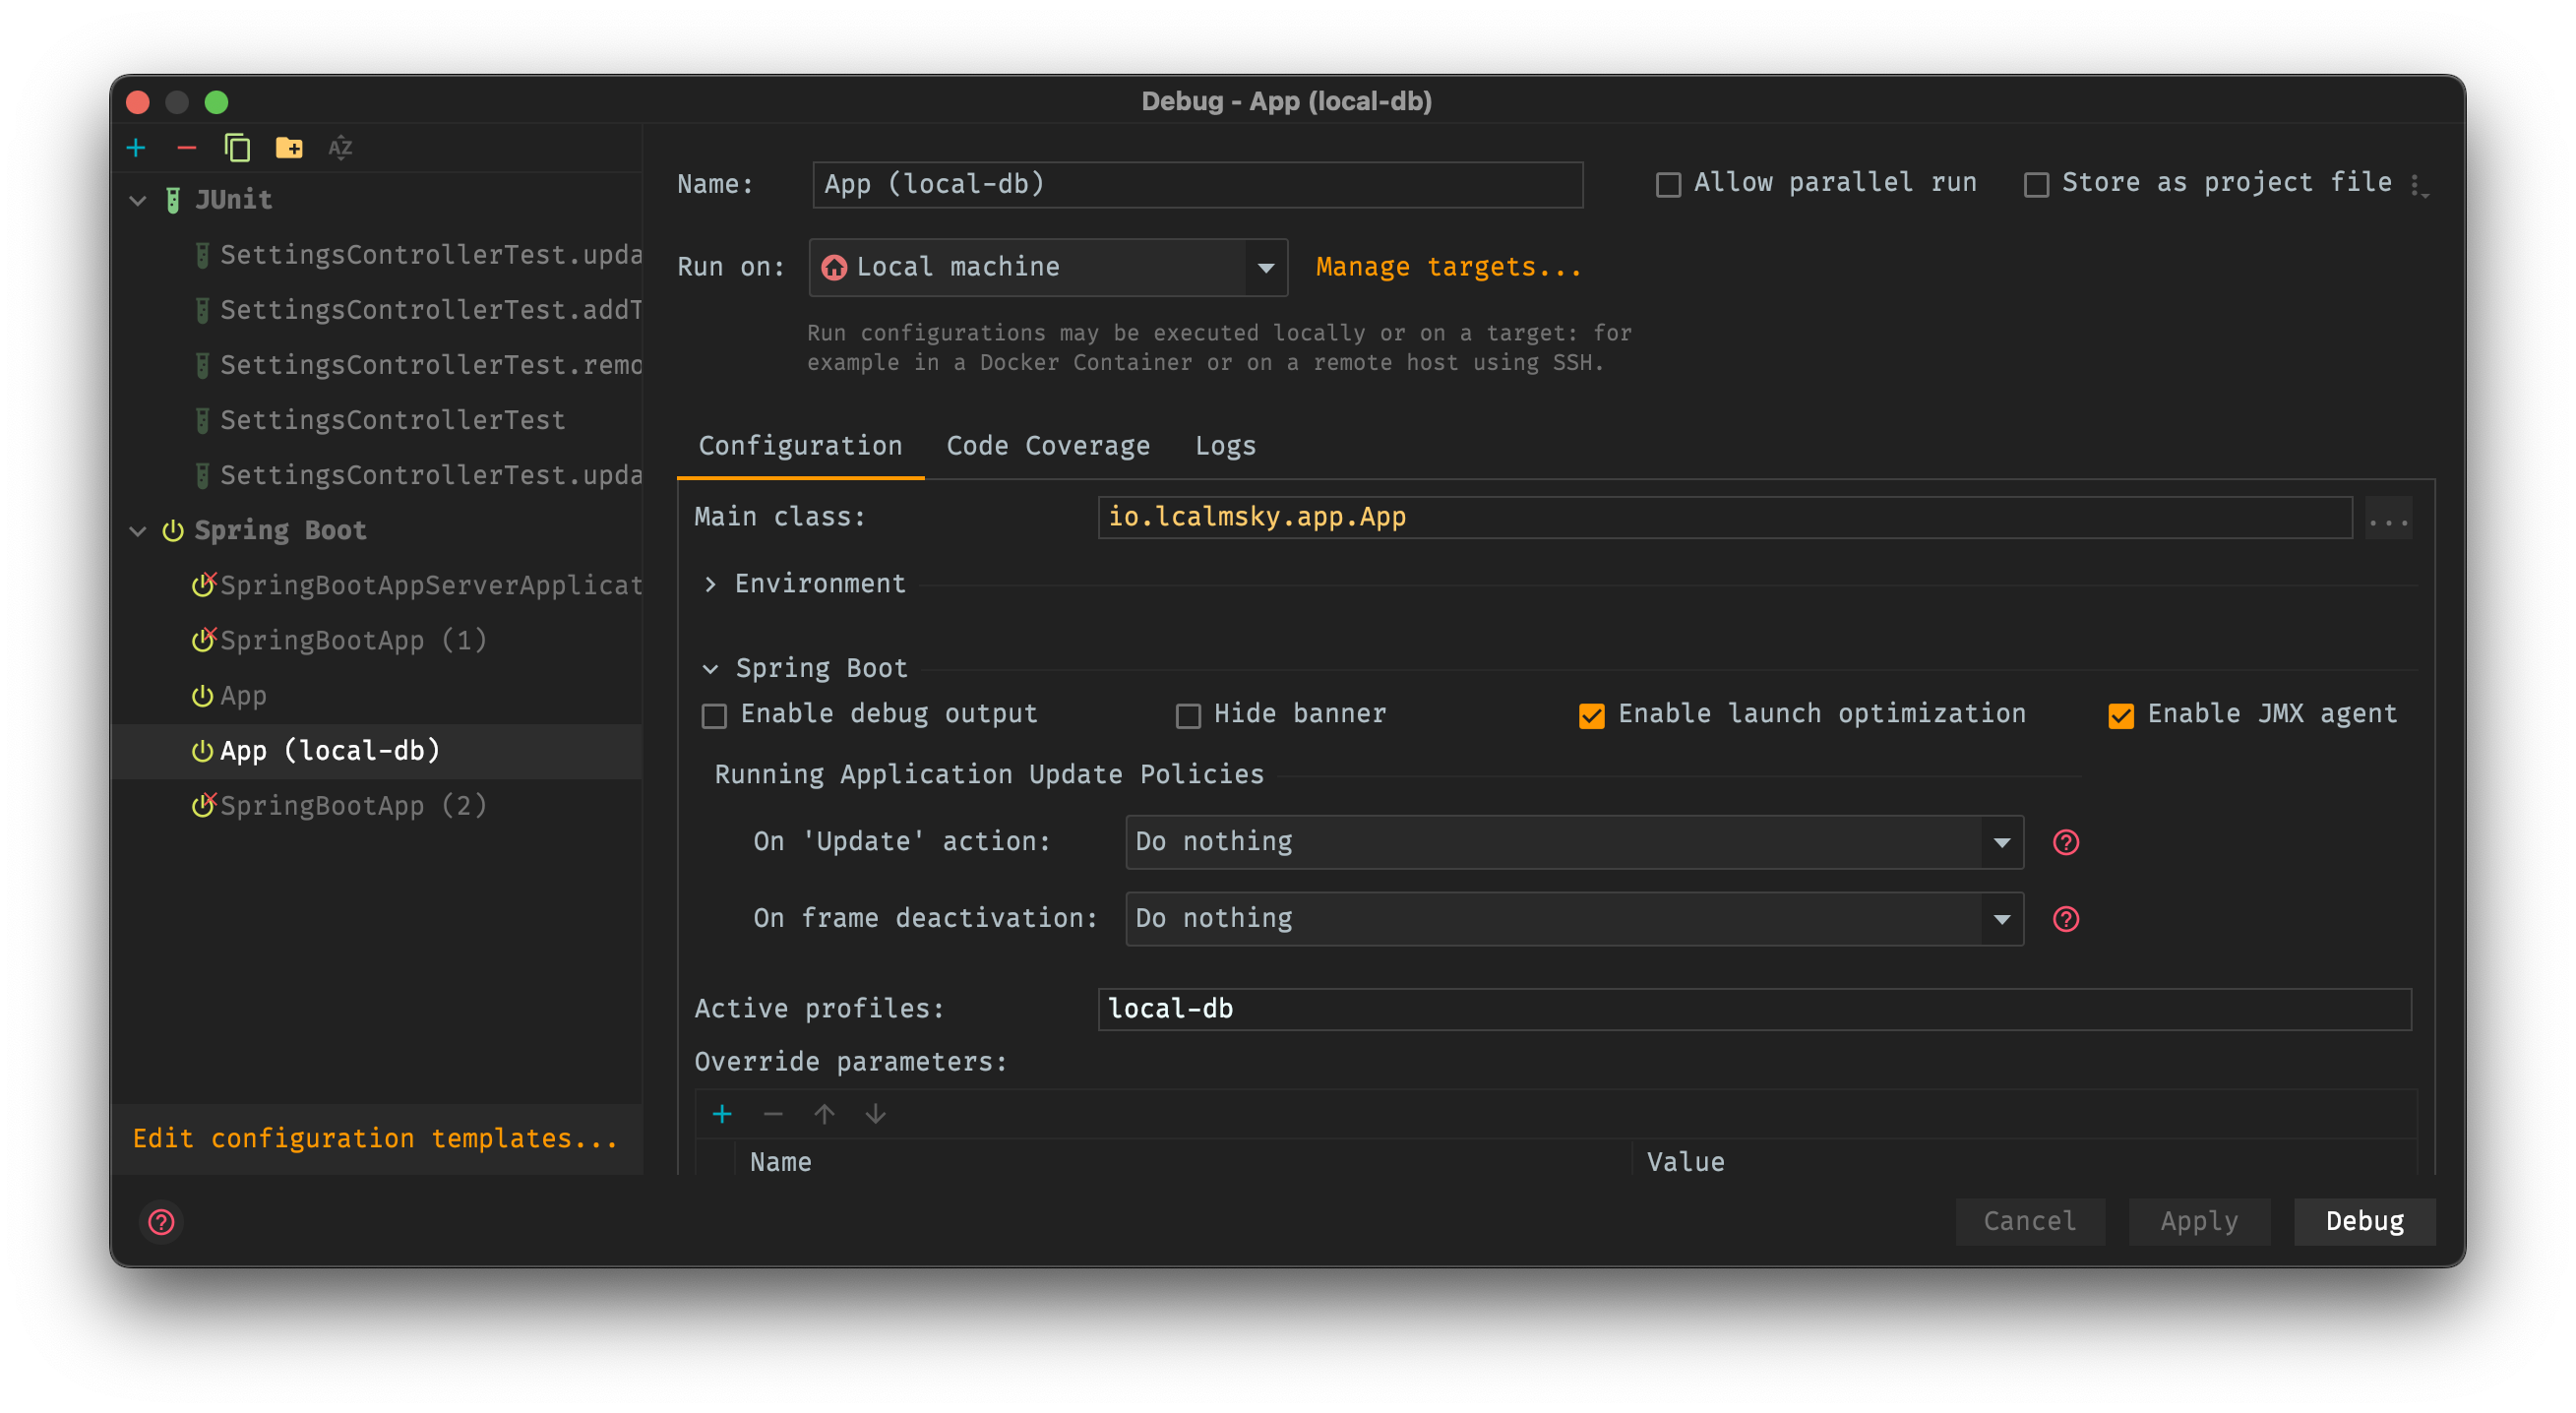
Task: Click the help icon at bottom-left of dialog
Action: tap(161, 1221)
